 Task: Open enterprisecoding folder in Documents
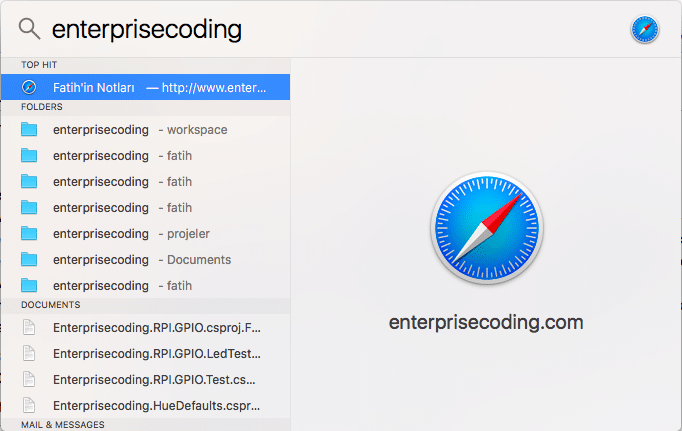tap(146, 260)
